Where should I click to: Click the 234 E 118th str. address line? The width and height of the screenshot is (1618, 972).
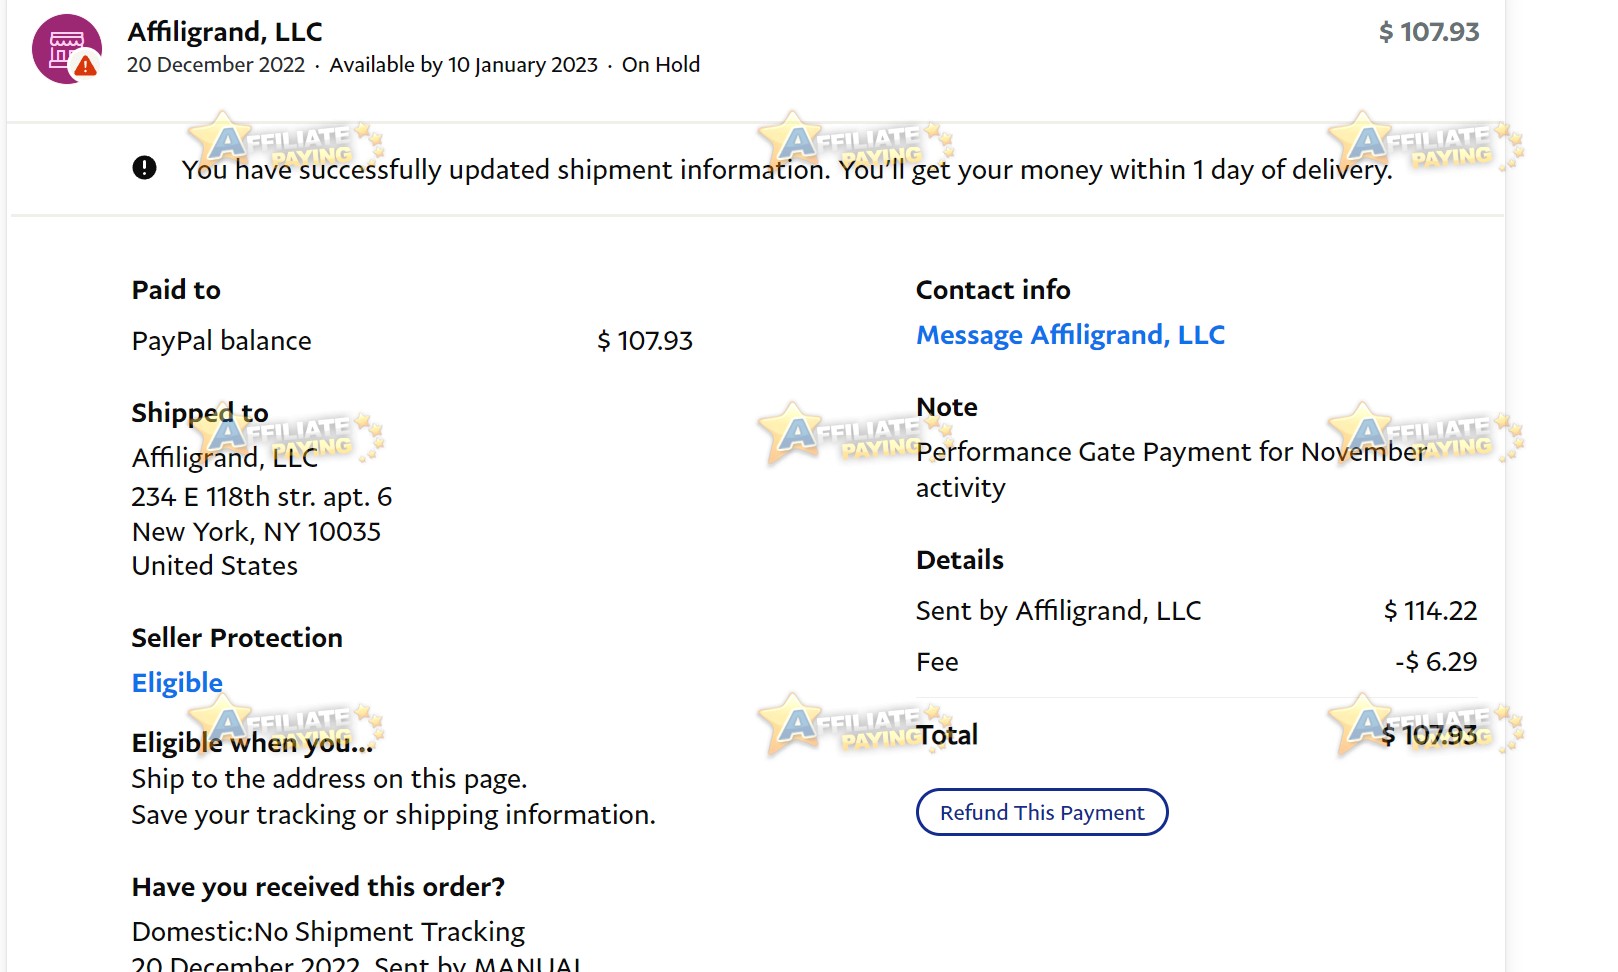(262, 497)
